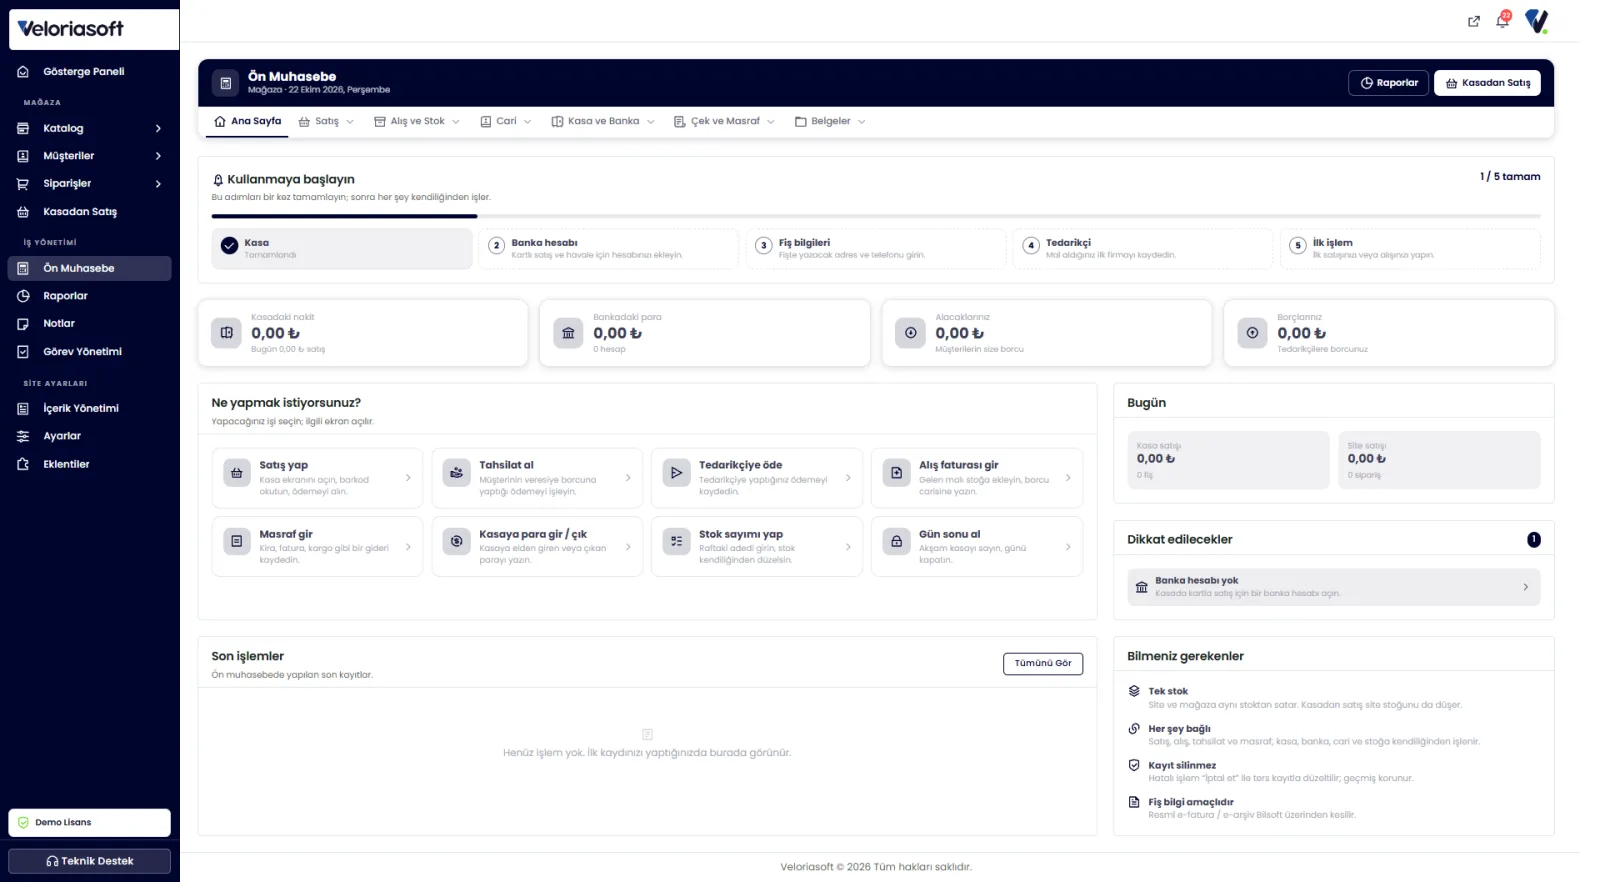Expand the Katalog sidebar menu
The width and height of the screenshot is (1600, 882).
pyautogui.click(x=90, y=128)
